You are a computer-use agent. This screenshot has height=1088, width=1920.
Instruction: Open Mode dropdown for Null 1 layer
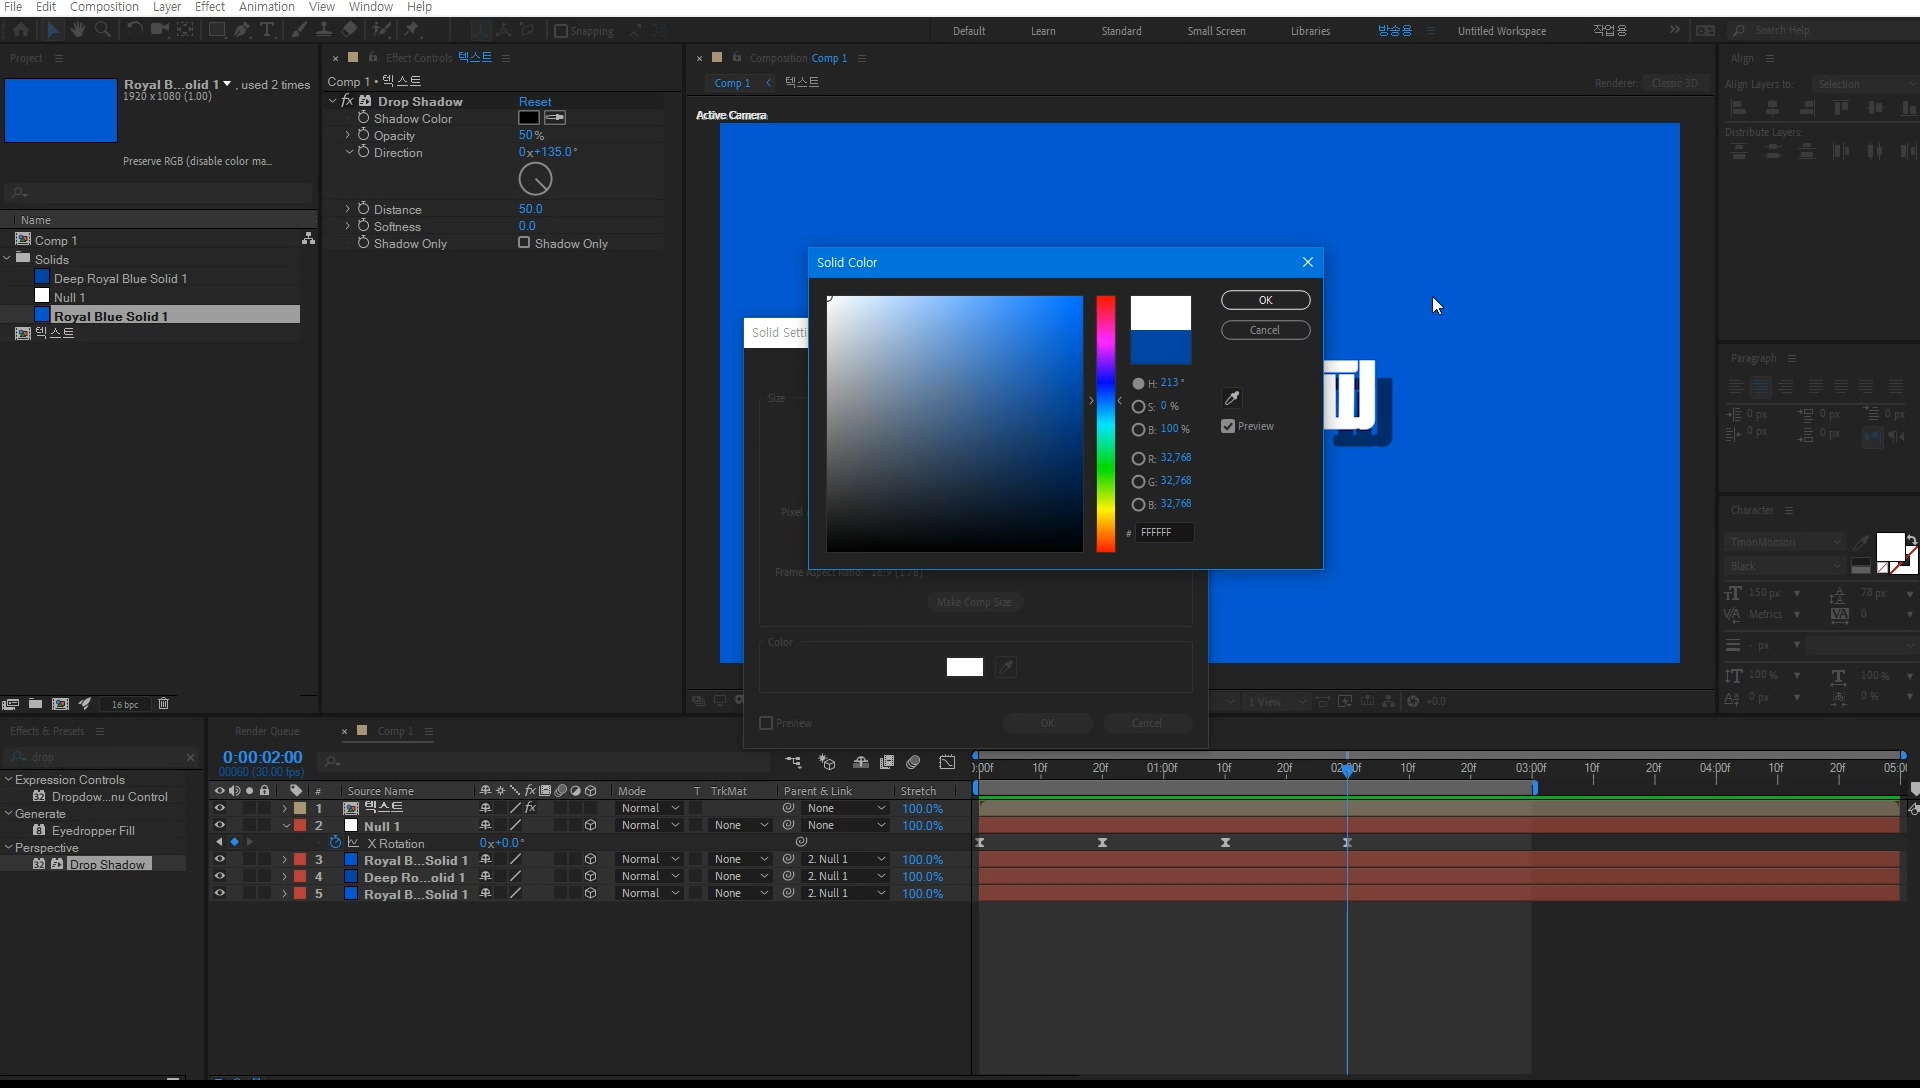pos(649,826)
